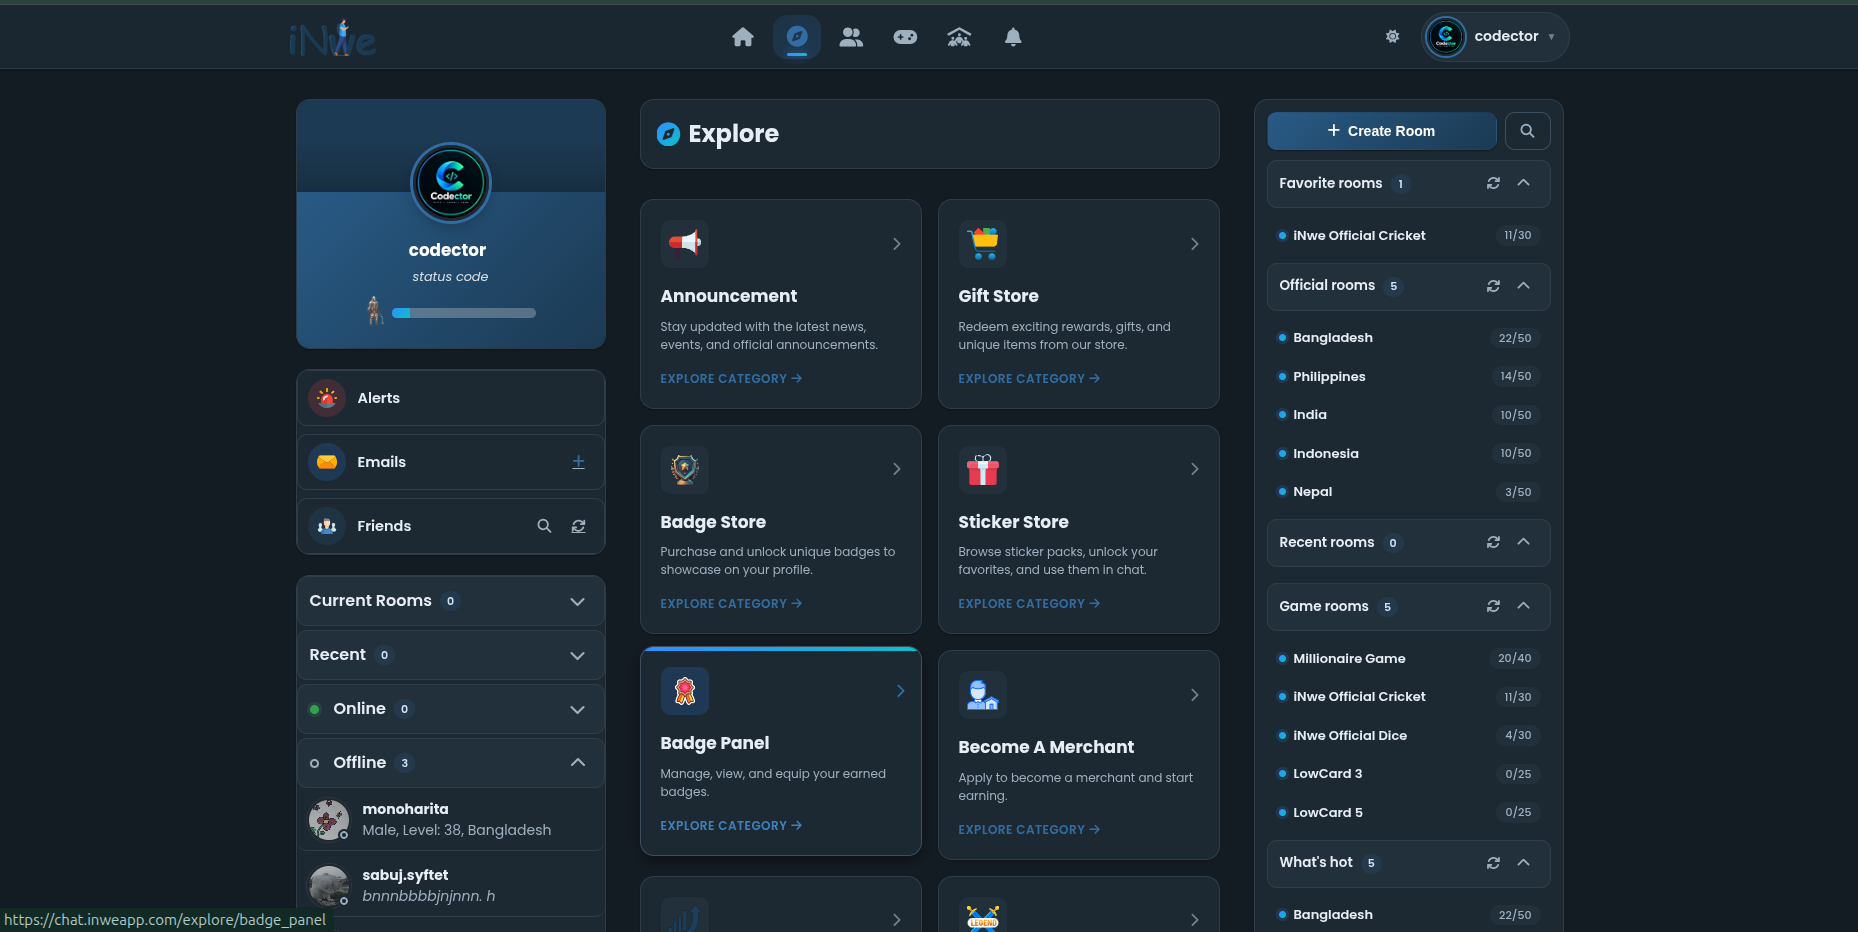
Task: Click the Create Room button
Action: coord(1381,131)
